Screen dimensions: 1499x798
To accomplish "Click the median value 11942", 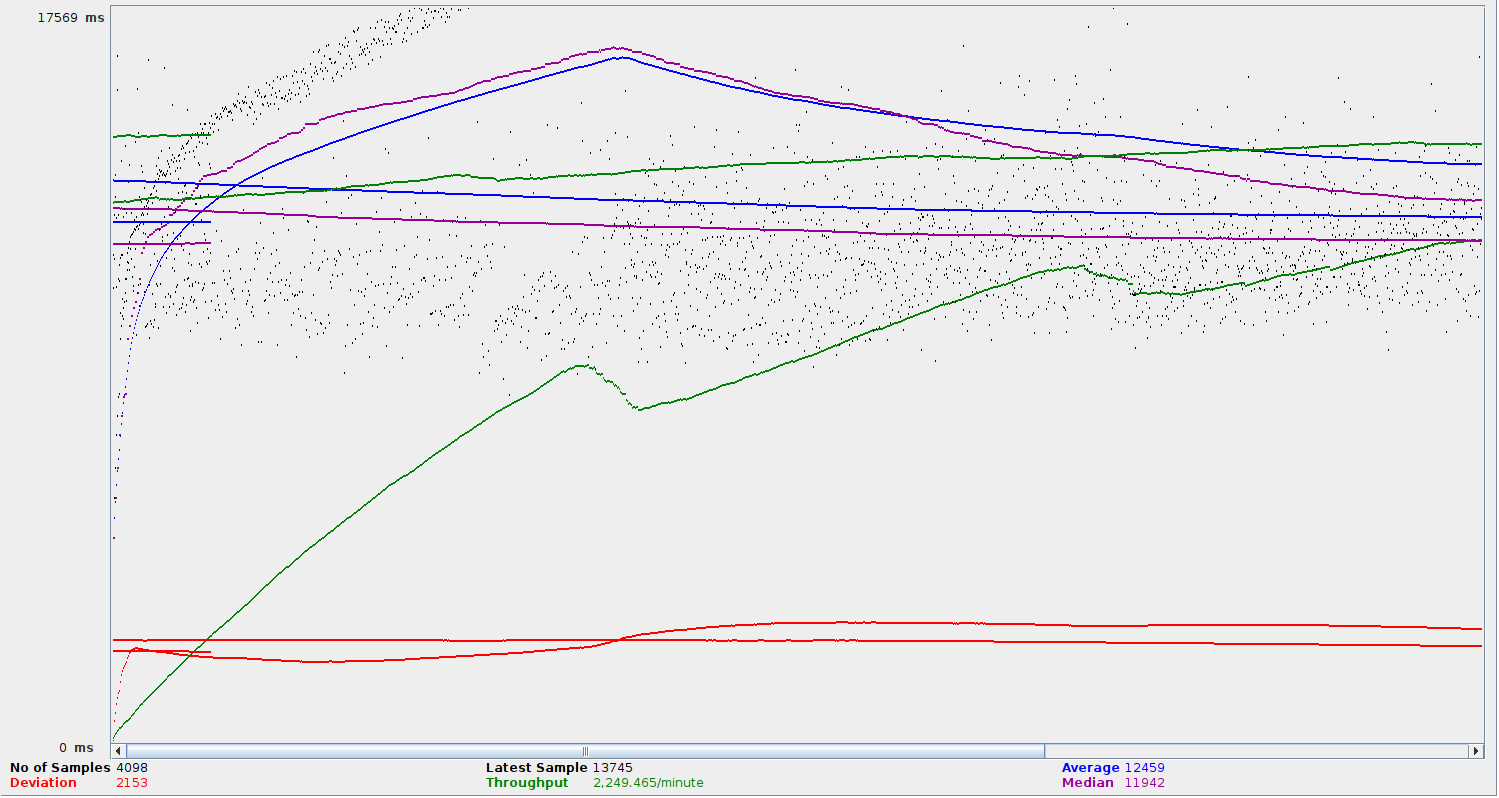I will point(1144,783).
